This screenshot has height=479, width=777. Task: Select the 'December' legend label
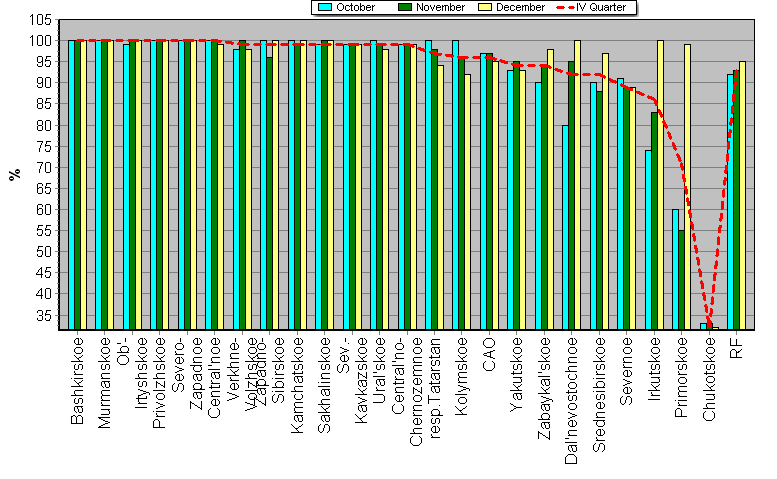coord(520,7)
